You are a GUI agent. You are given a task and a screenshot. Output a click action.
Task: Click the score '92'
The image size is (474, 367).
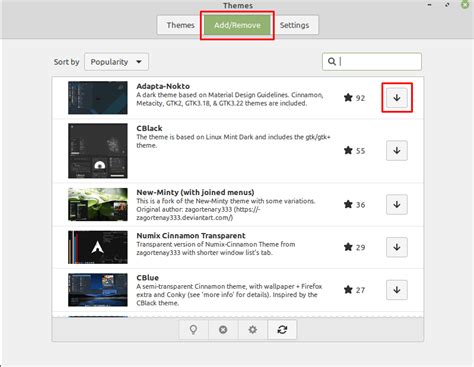coord(360,98)
